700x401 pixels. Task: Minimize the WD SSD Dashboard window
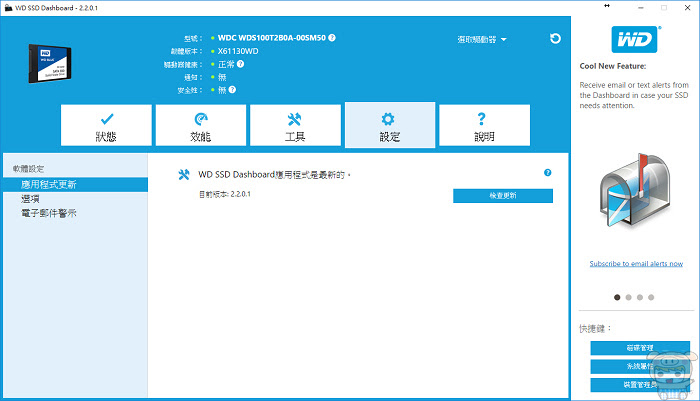pos(641,8)
